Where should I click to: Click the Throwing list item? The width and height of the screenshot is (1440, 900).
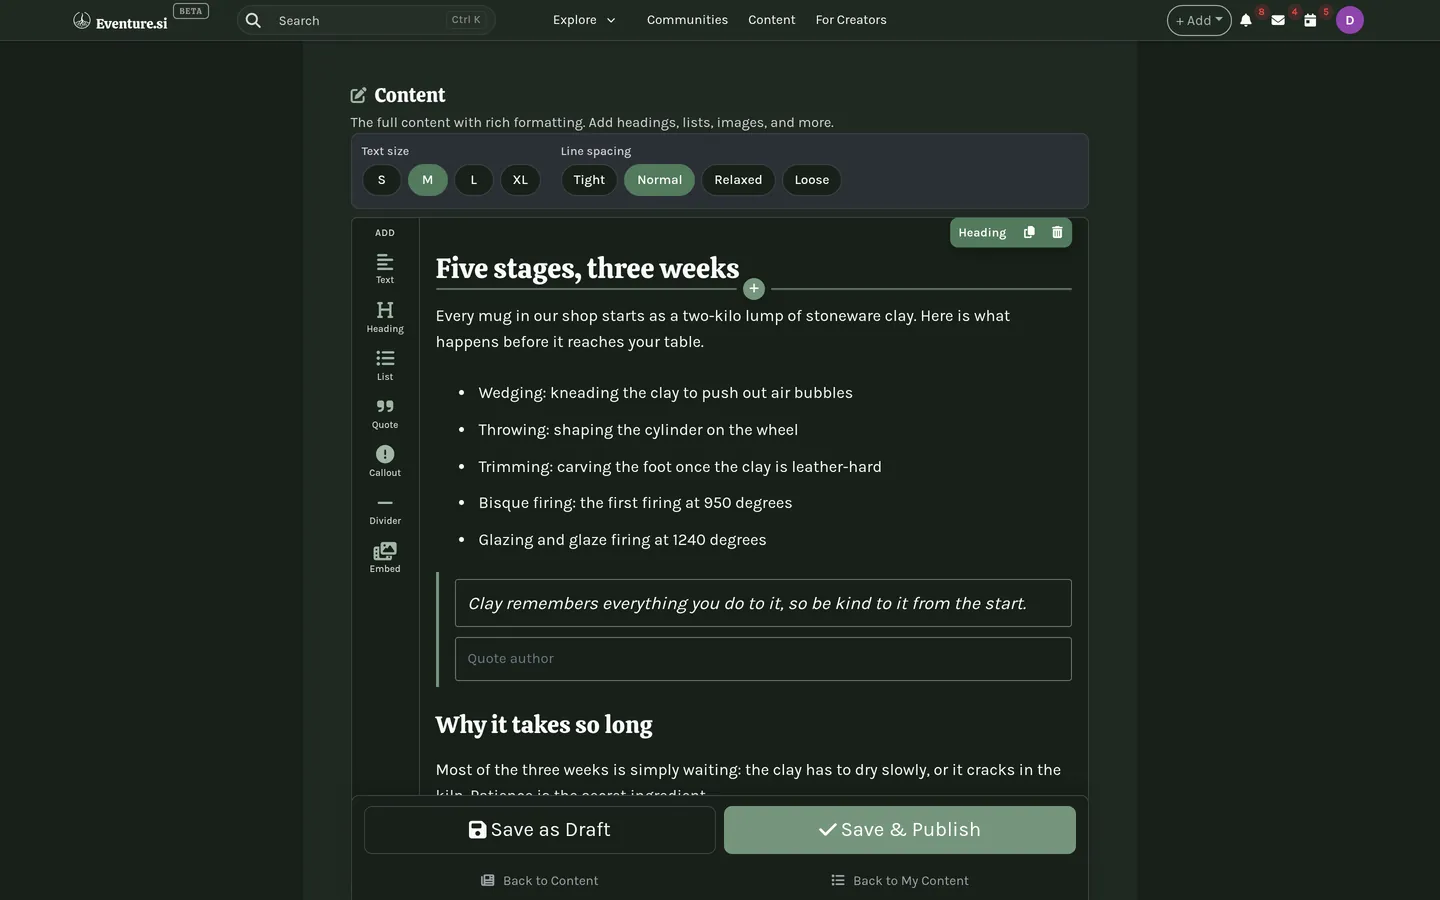pyautogui.click(x=638, y=430)
